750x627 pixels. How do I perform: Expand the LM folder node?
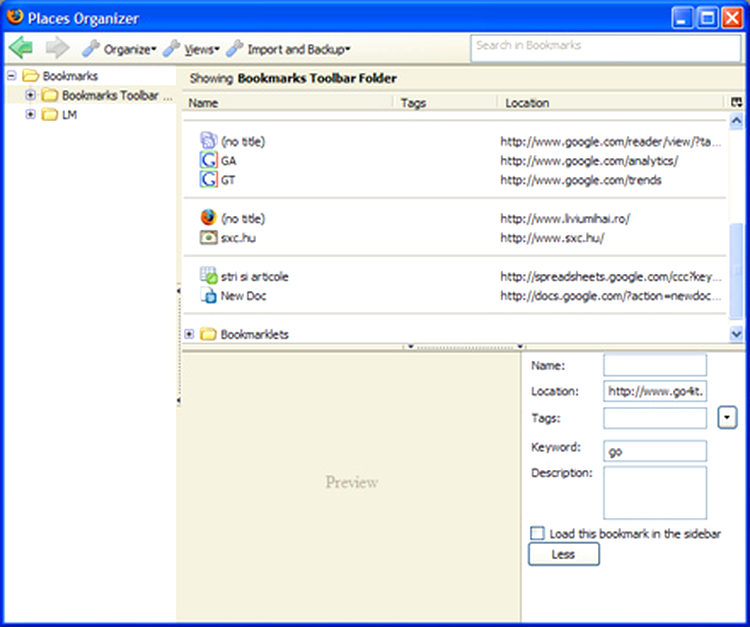coord(31,114)
